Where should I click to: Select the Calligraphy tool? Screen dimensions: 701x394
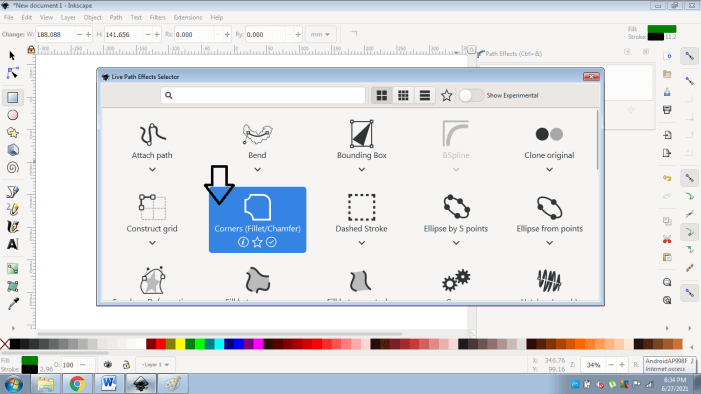[13, 227]
